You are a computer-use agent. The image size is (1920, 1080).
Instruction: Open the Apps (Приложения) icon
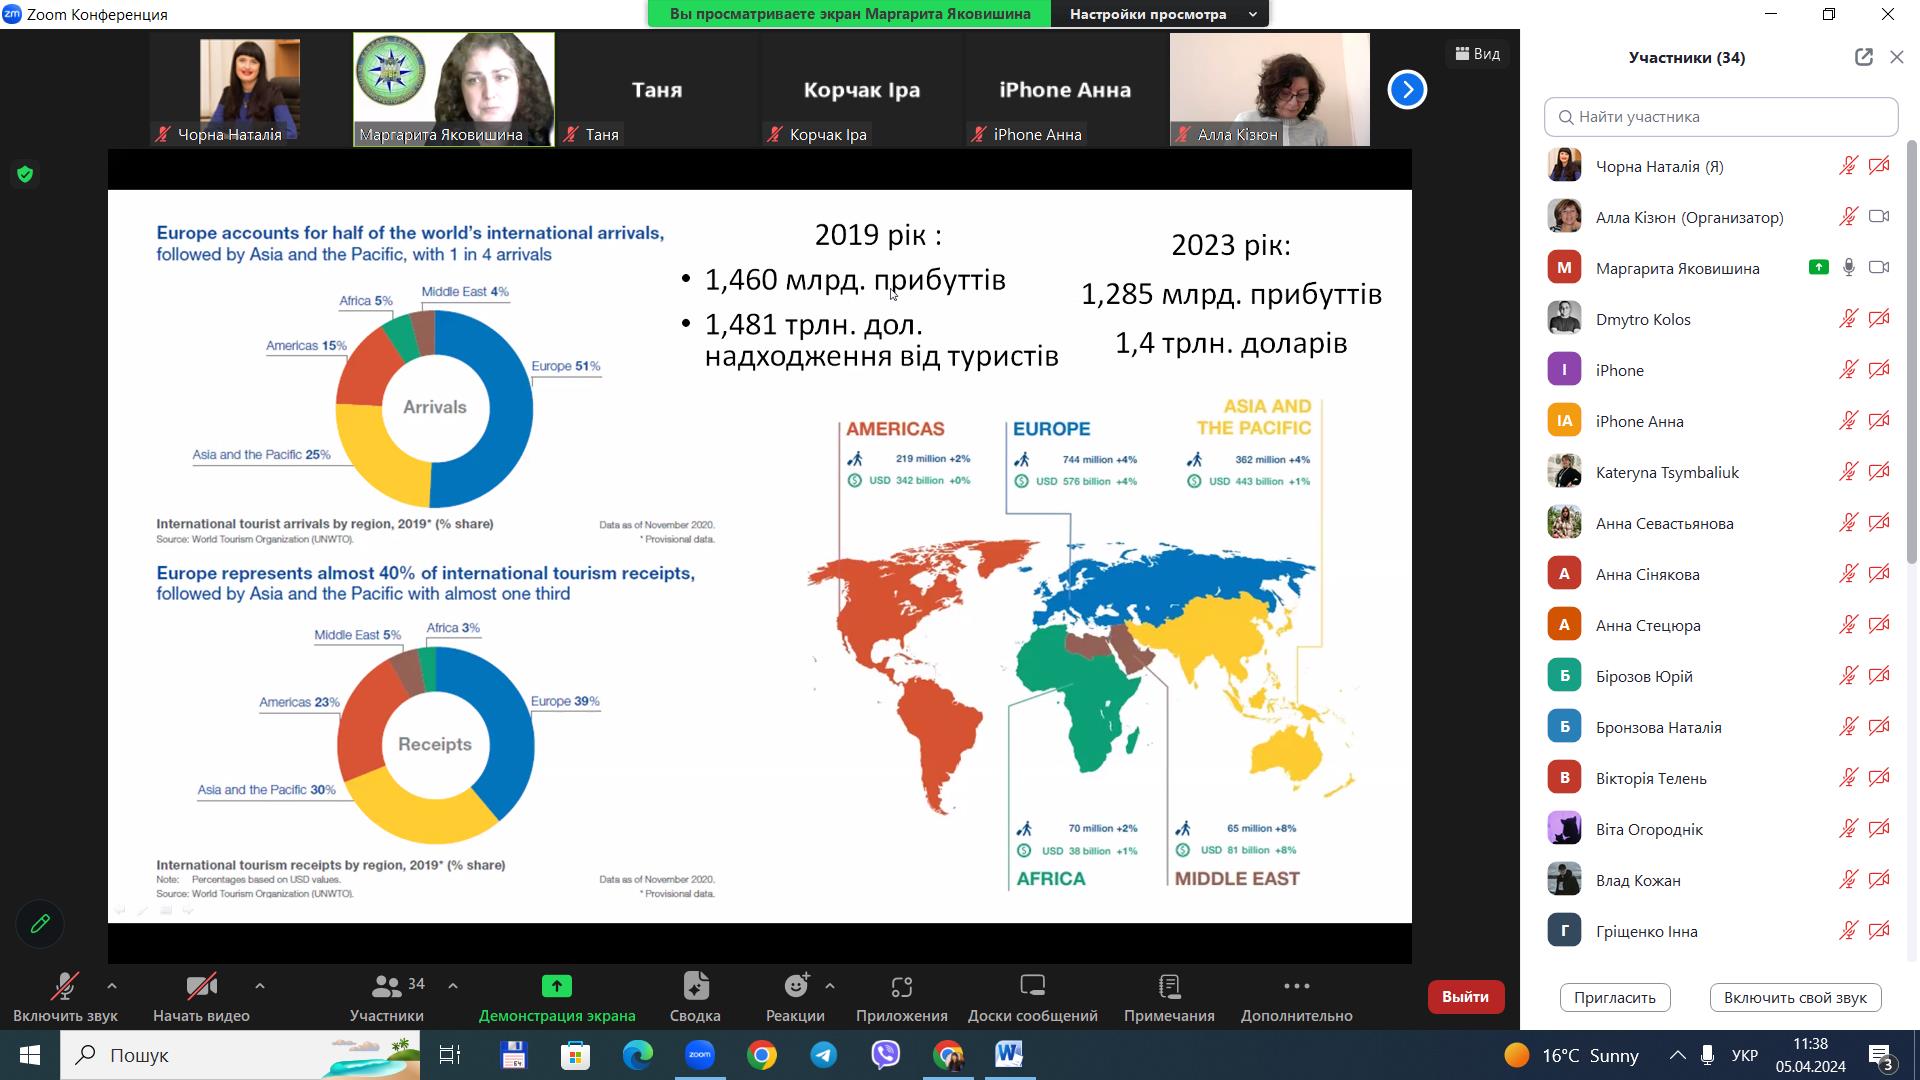click(x=901, y=987)
